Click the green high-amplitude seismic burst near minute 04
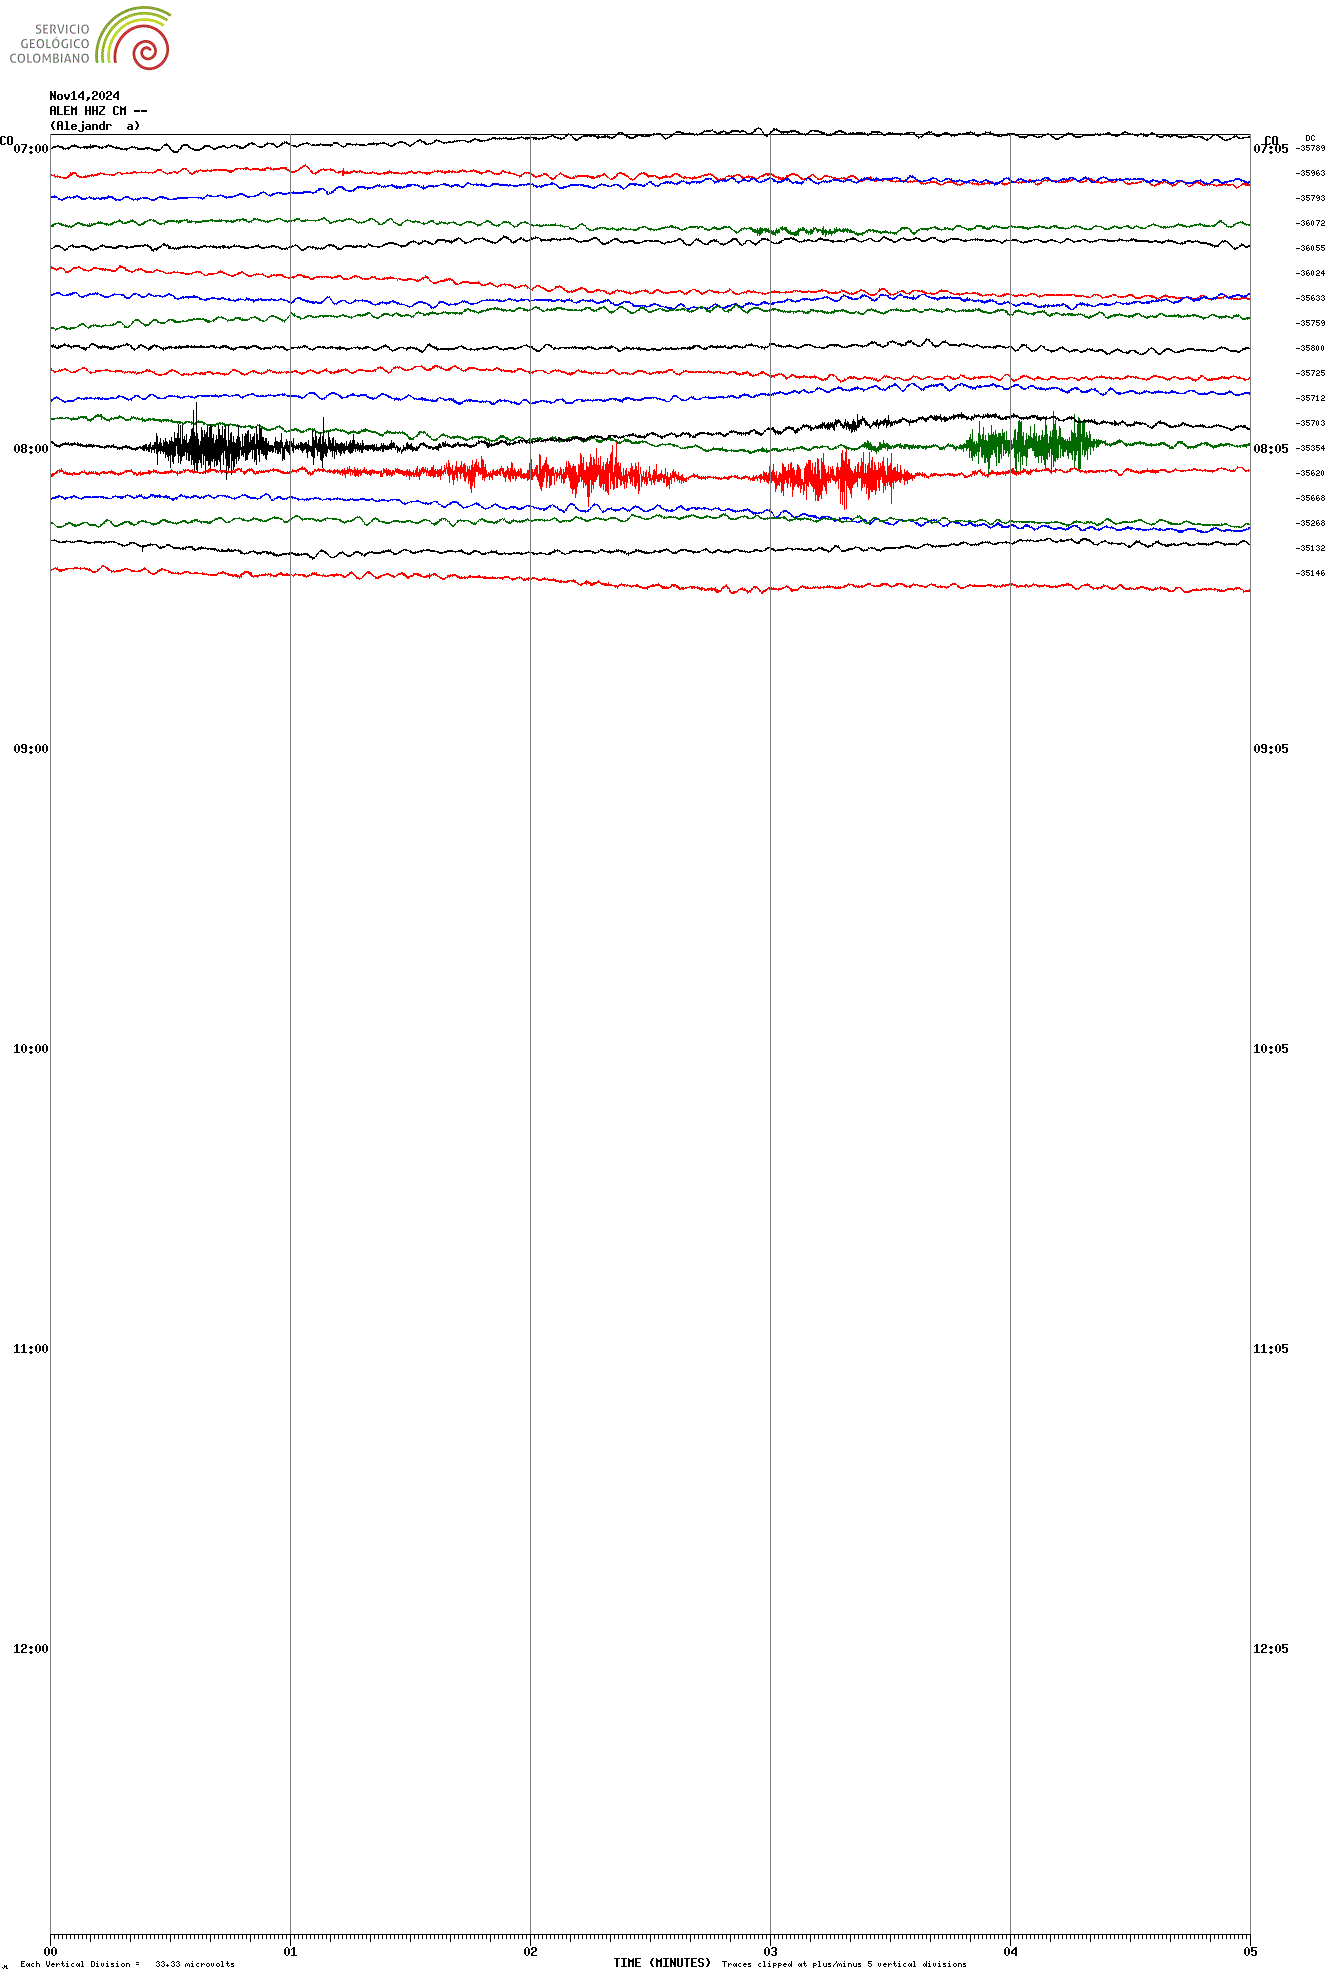Image resolution: width=1330 pixels, height=1978 pixels. pyautogui.click(x=1030, y=444)
